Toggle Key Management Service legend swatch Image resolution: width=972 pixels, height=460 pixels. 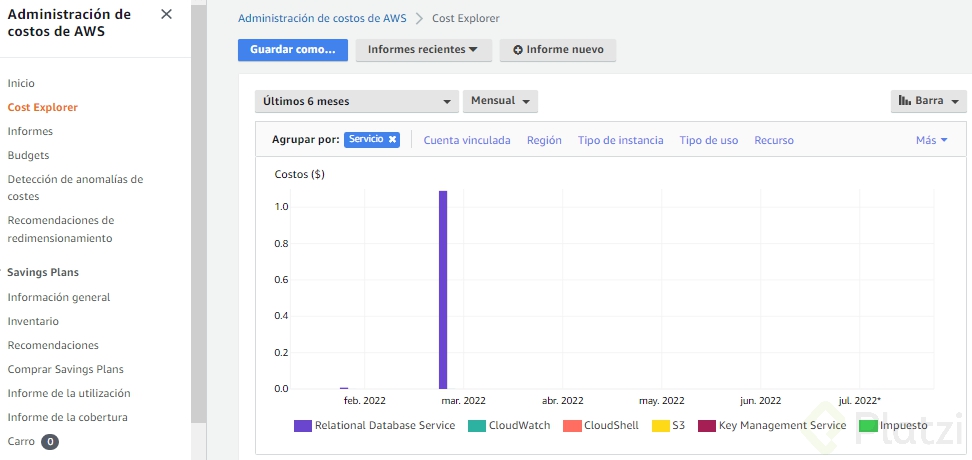click(706, 426)
